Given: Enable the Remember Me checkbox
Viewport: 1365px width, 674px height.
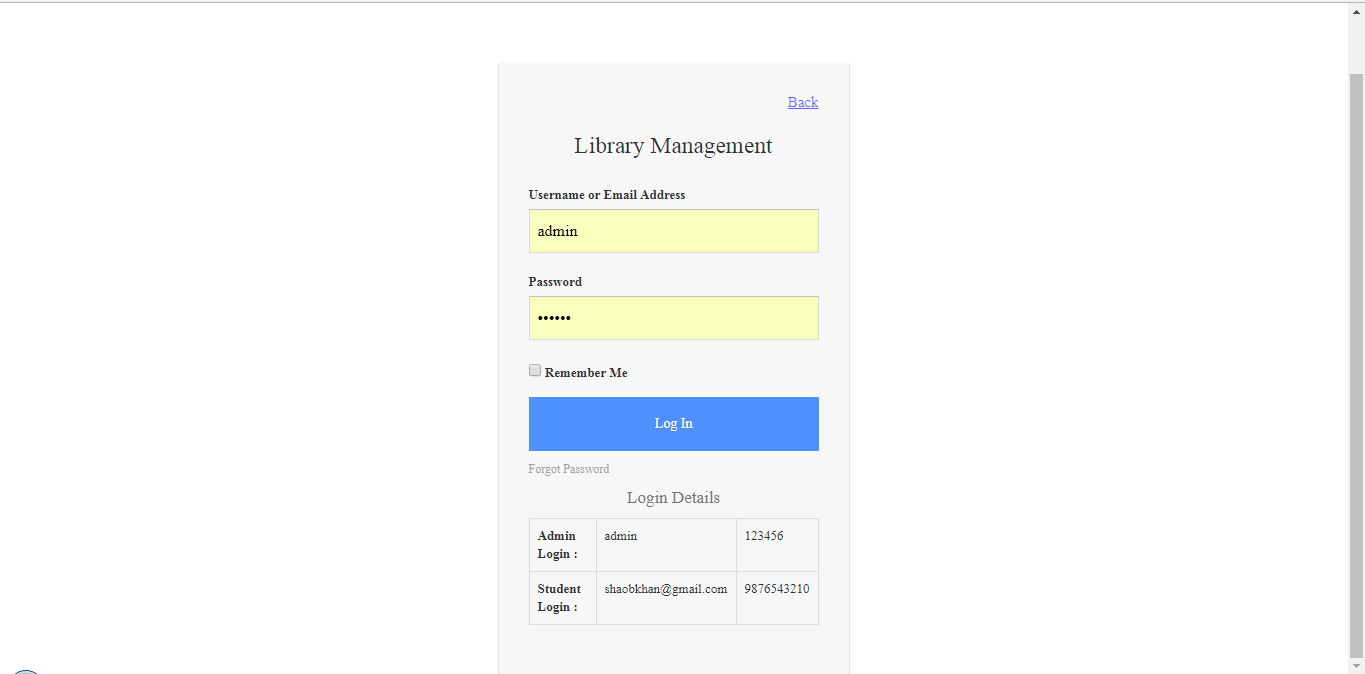Looking at the screenshot, I should pos(535,370).
